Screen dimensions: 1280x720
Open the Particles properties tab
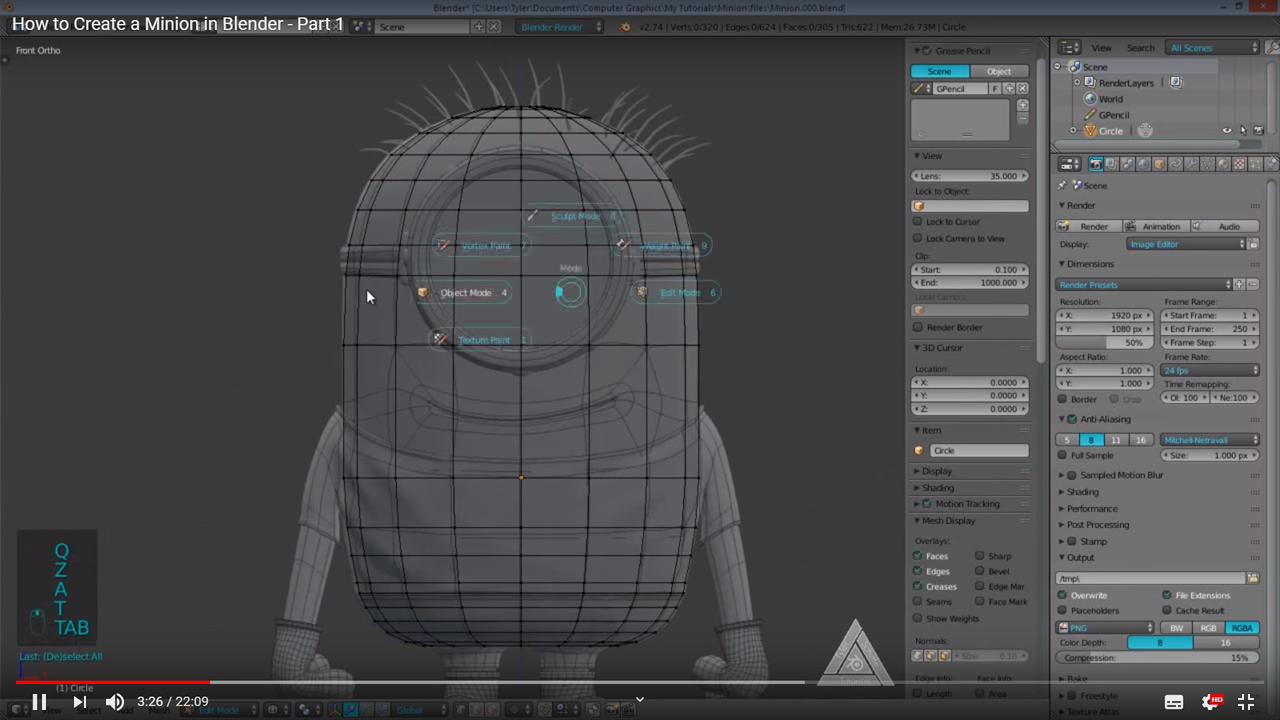coord(1255,164)
